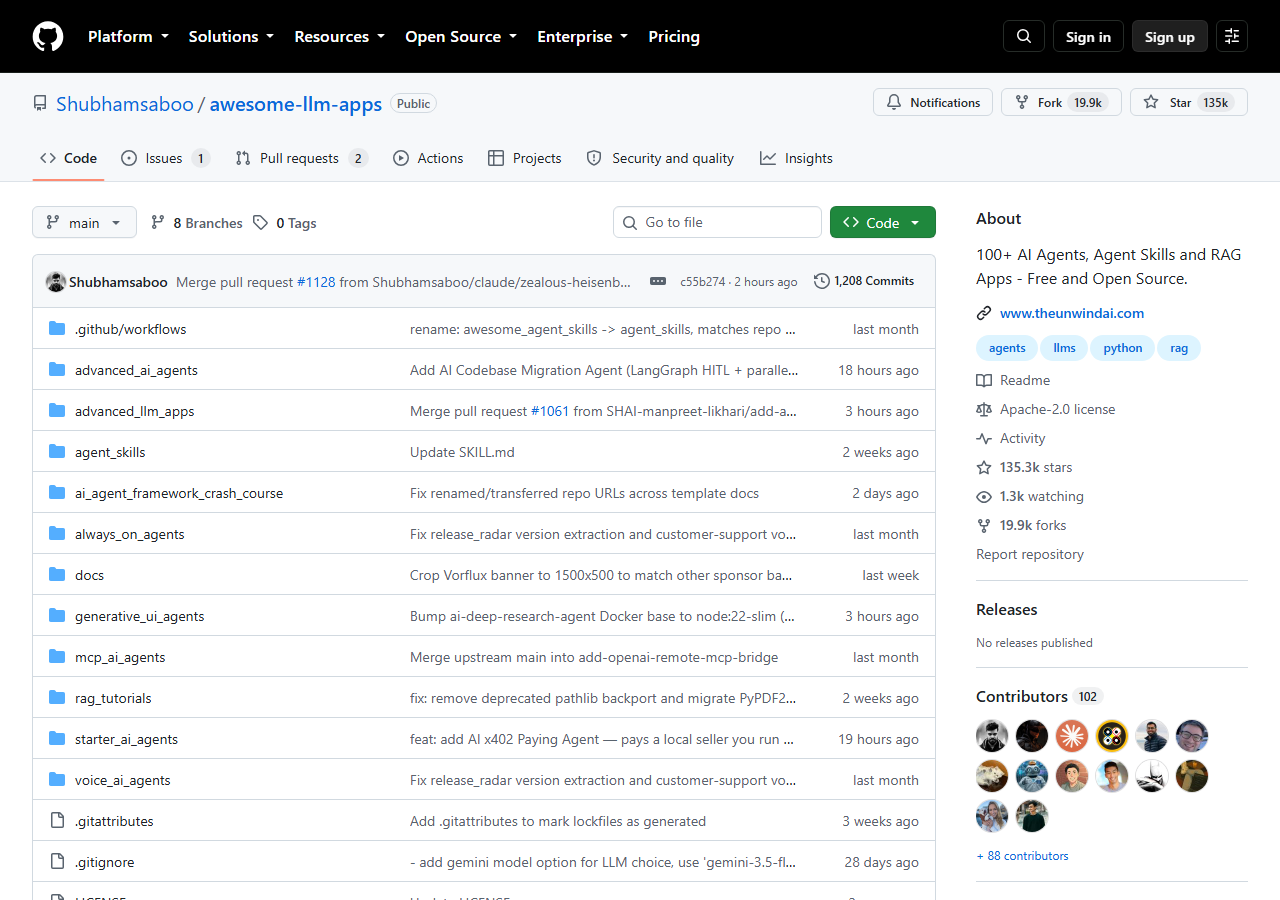Click the llms topic tag
Screen dimensions: 1280x900
pyautogui.click(x=1065, y=348)
